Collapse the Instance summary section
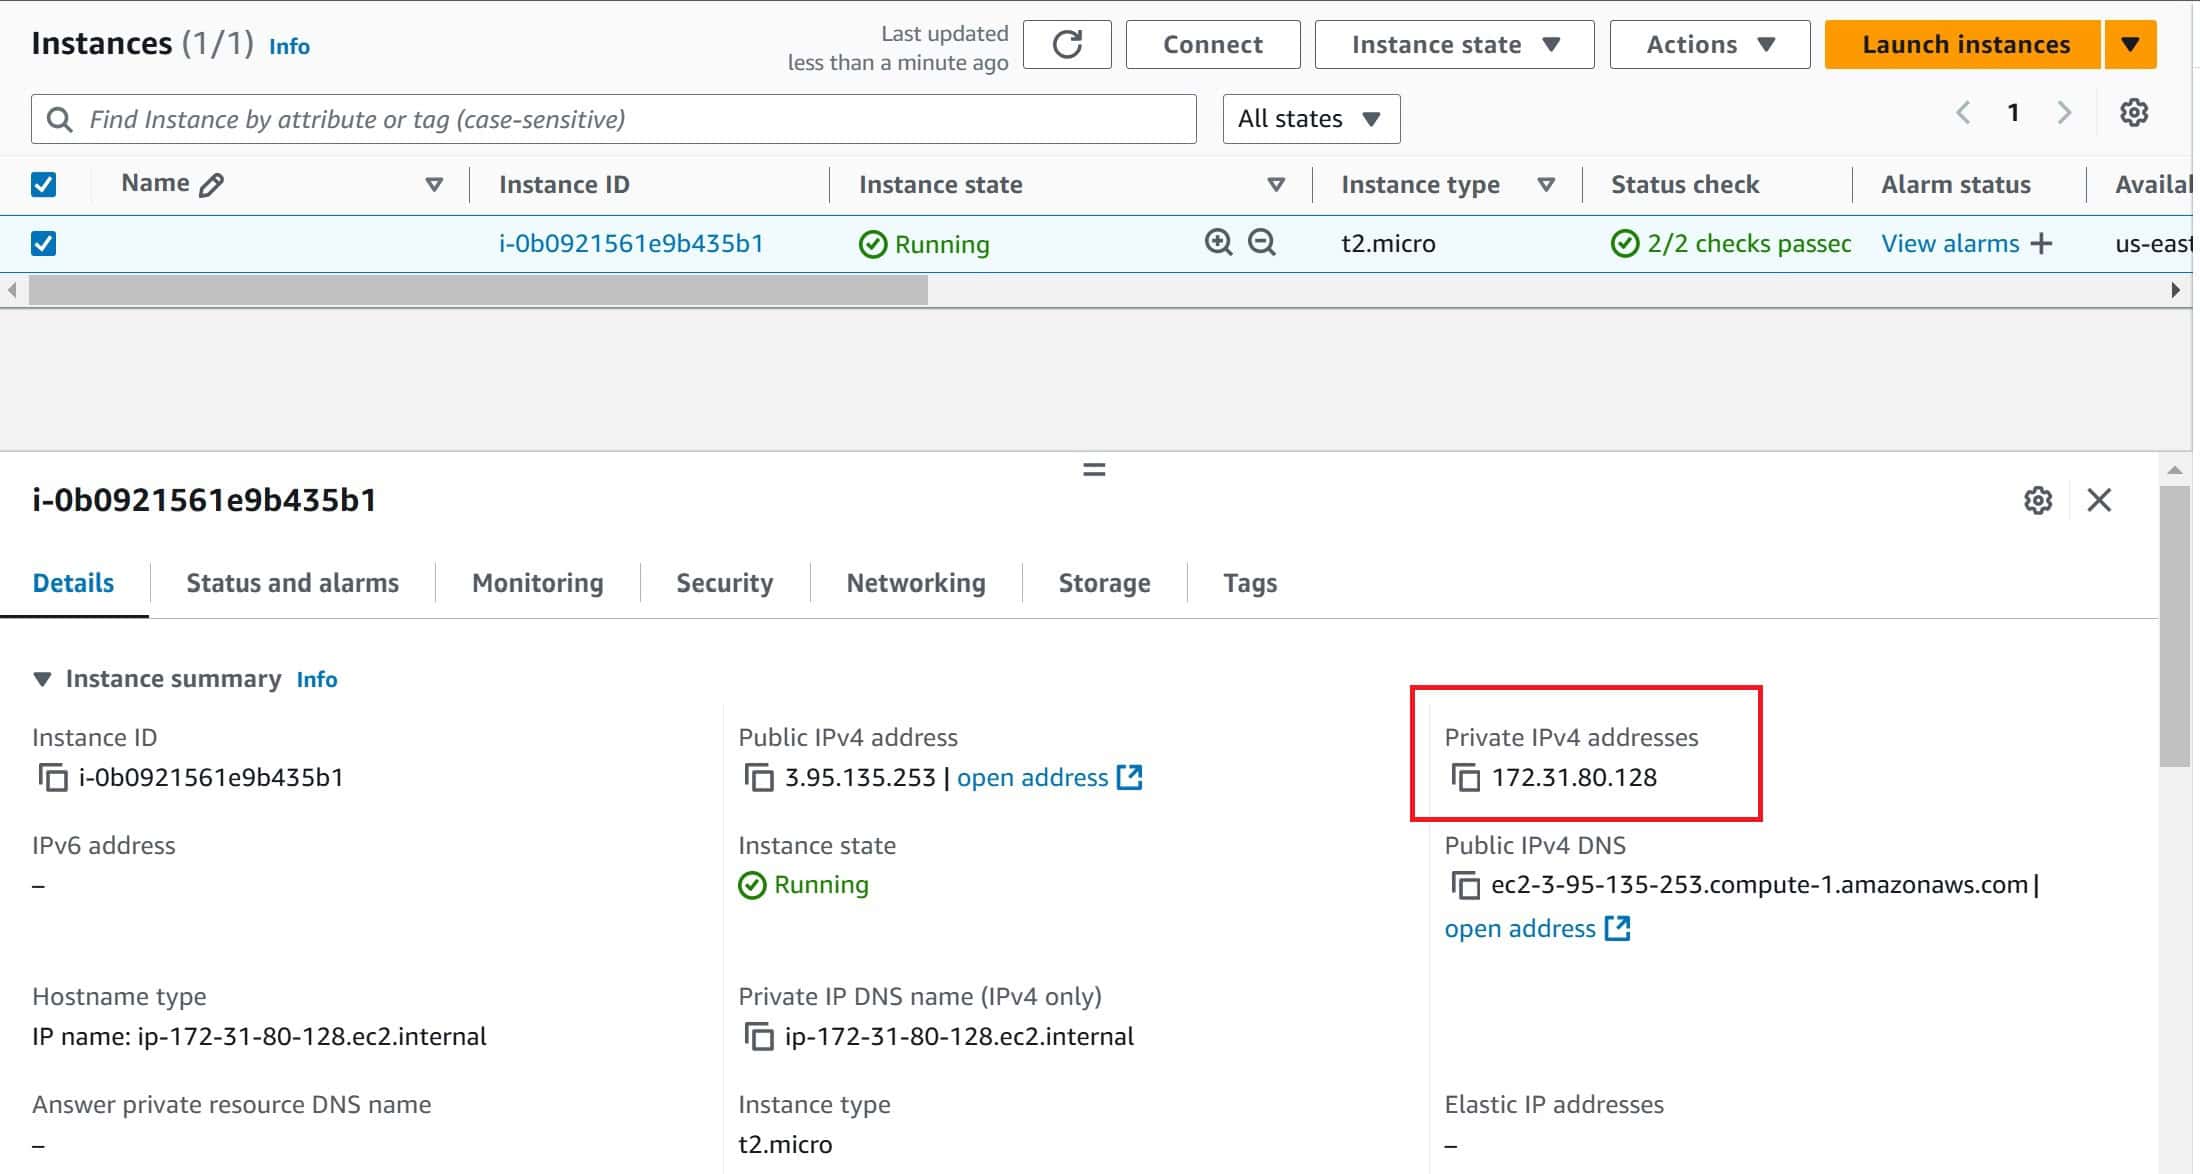The width and height of the screenshot is (2200, 1174). click(42, 678)
